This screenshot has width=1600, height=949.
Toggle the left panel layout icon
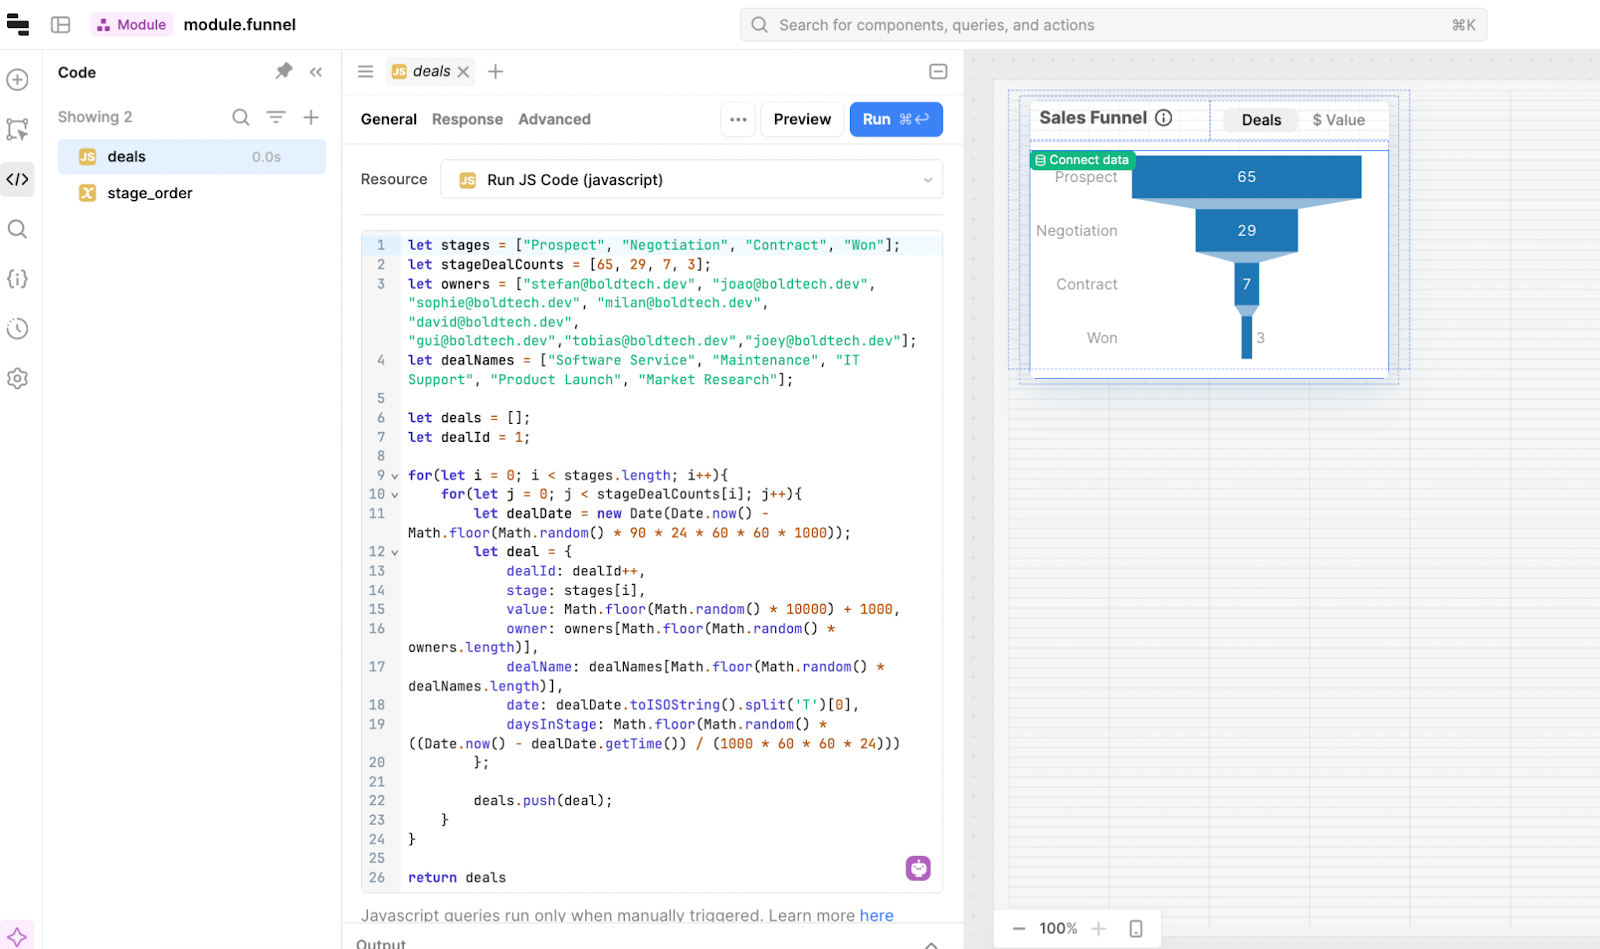61,25
